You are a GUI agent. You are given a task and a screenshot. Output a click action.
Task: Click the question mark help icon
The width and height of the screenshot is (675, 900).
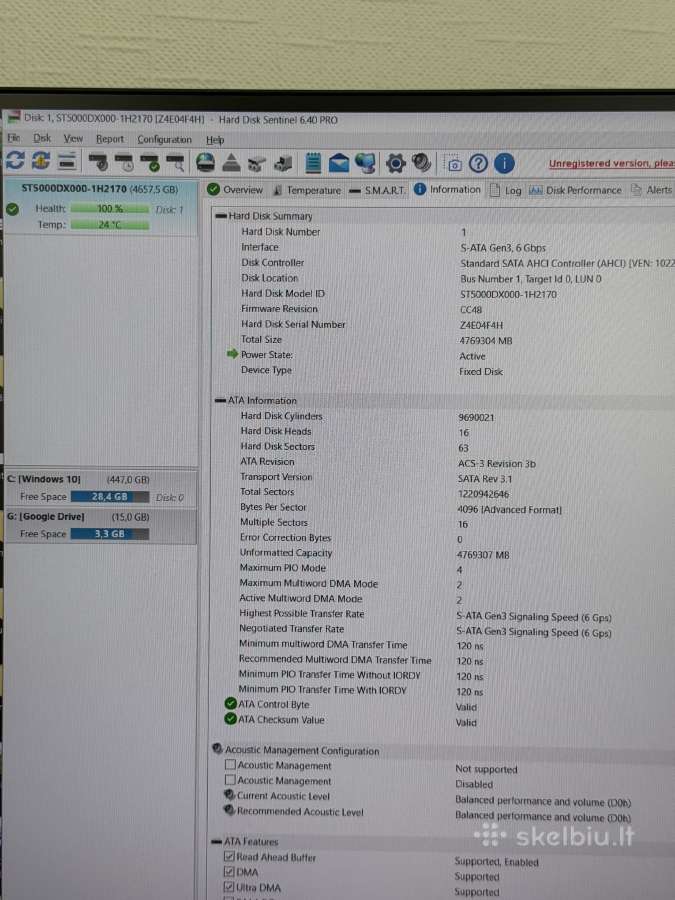[x=478, y=164]
